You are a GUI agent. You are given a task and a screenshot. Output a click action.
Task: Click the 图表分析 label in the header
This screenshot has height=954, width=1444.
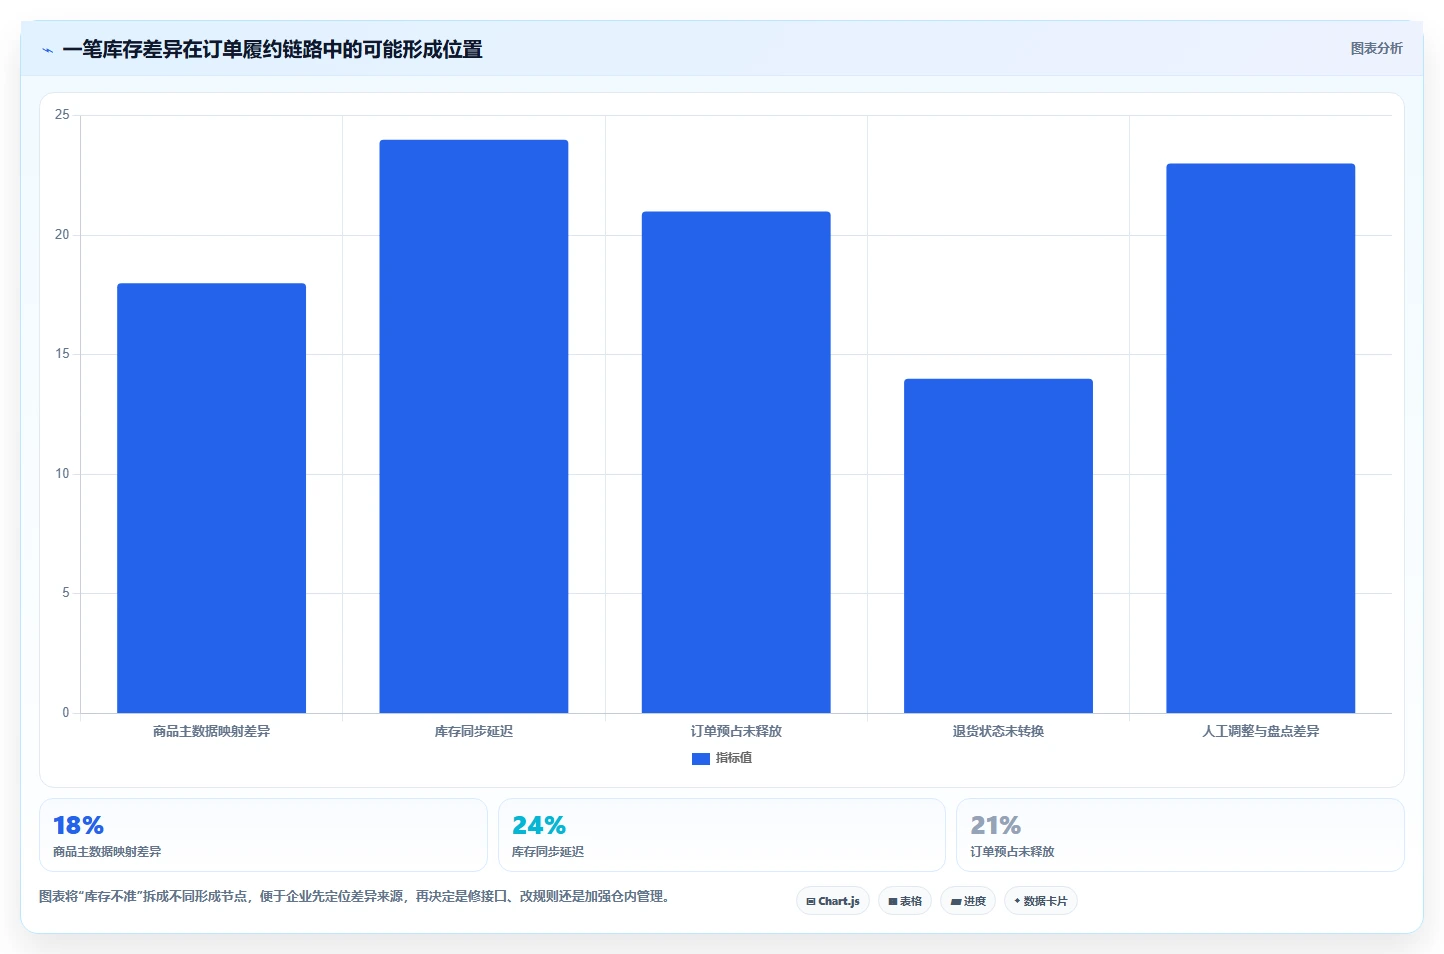pos(1376,48)
